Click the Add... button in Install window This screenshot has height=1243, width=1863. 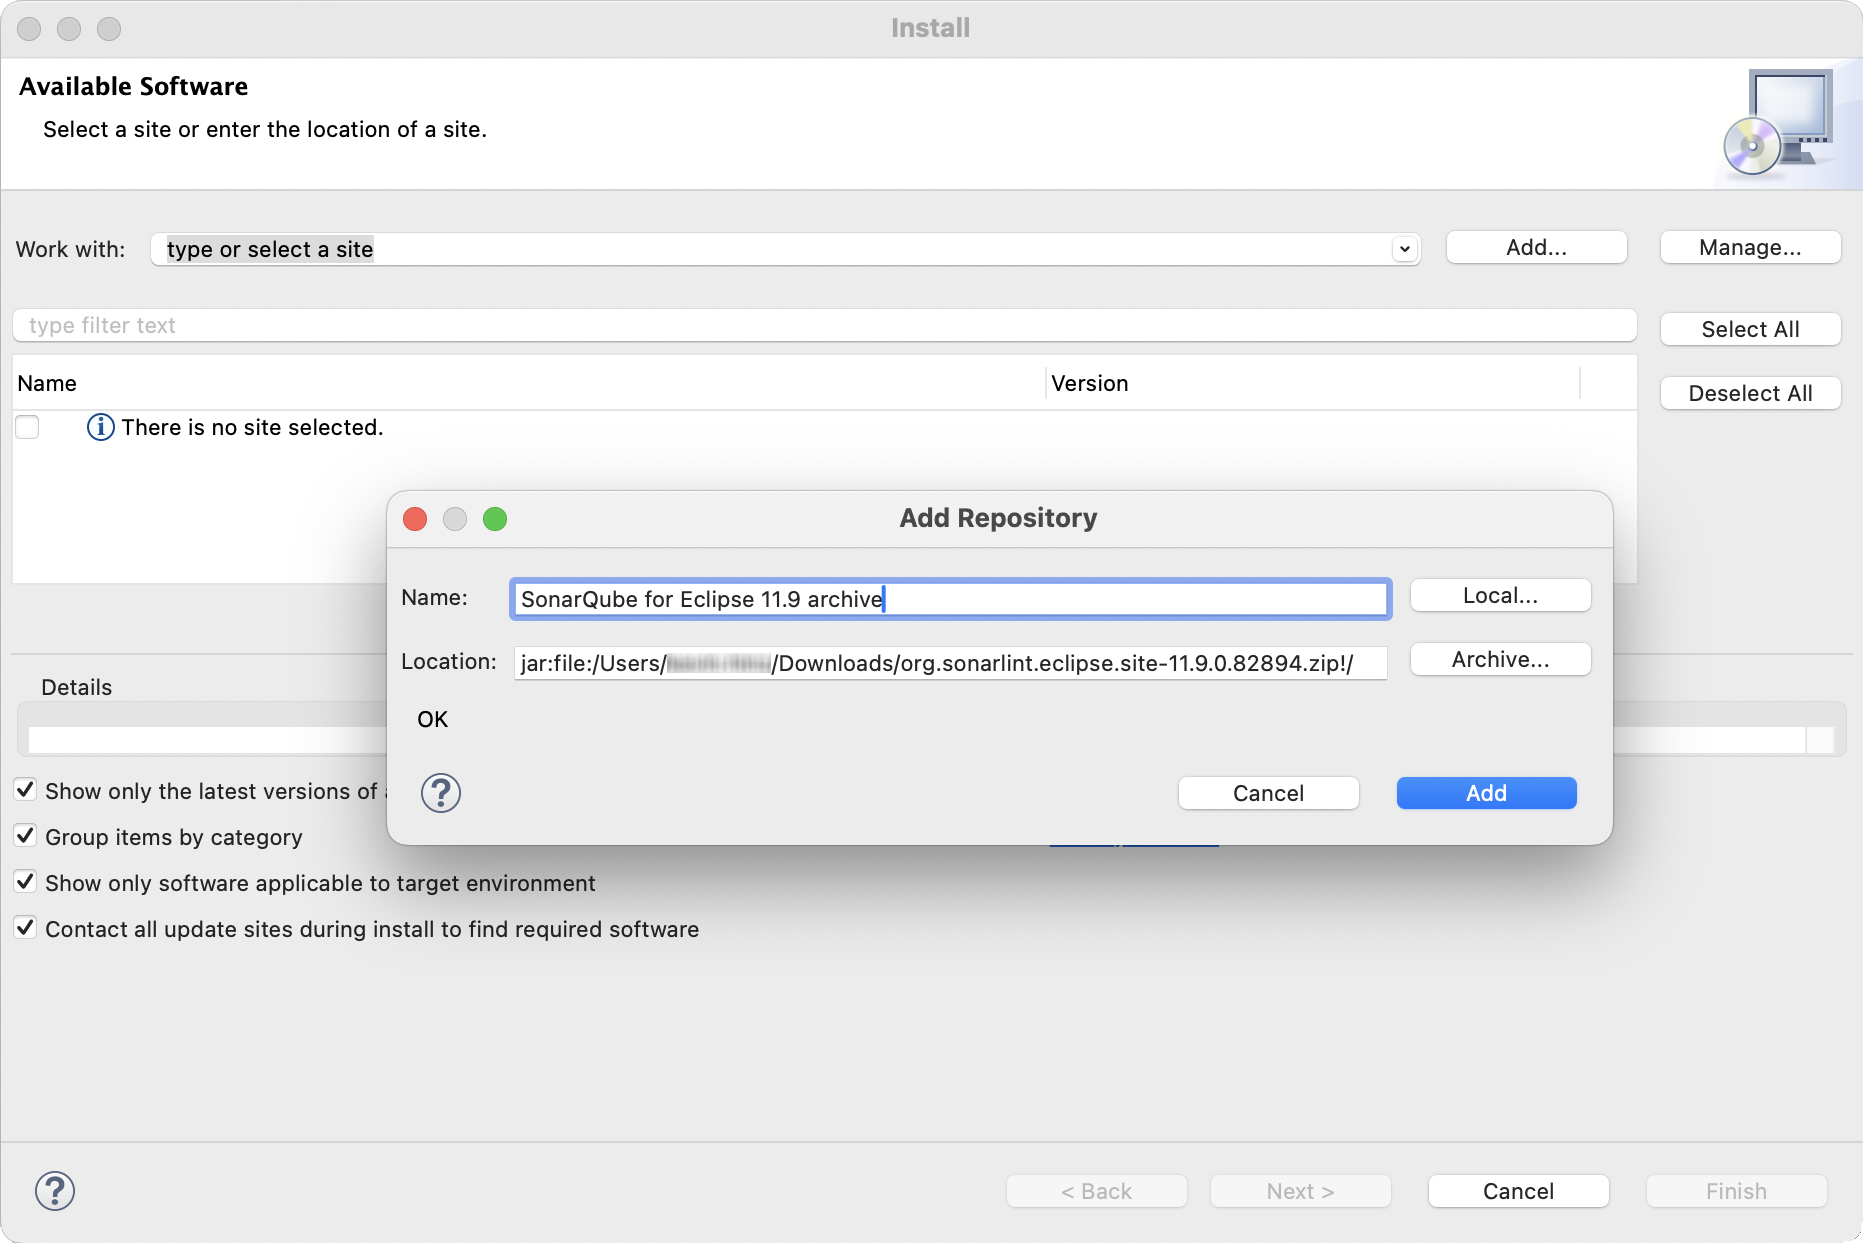coord(1536,247)
